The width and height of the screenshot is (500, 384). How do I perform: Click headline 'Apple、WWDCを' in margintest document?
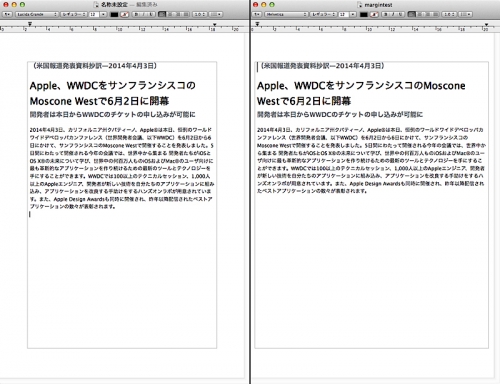point(296,86)
